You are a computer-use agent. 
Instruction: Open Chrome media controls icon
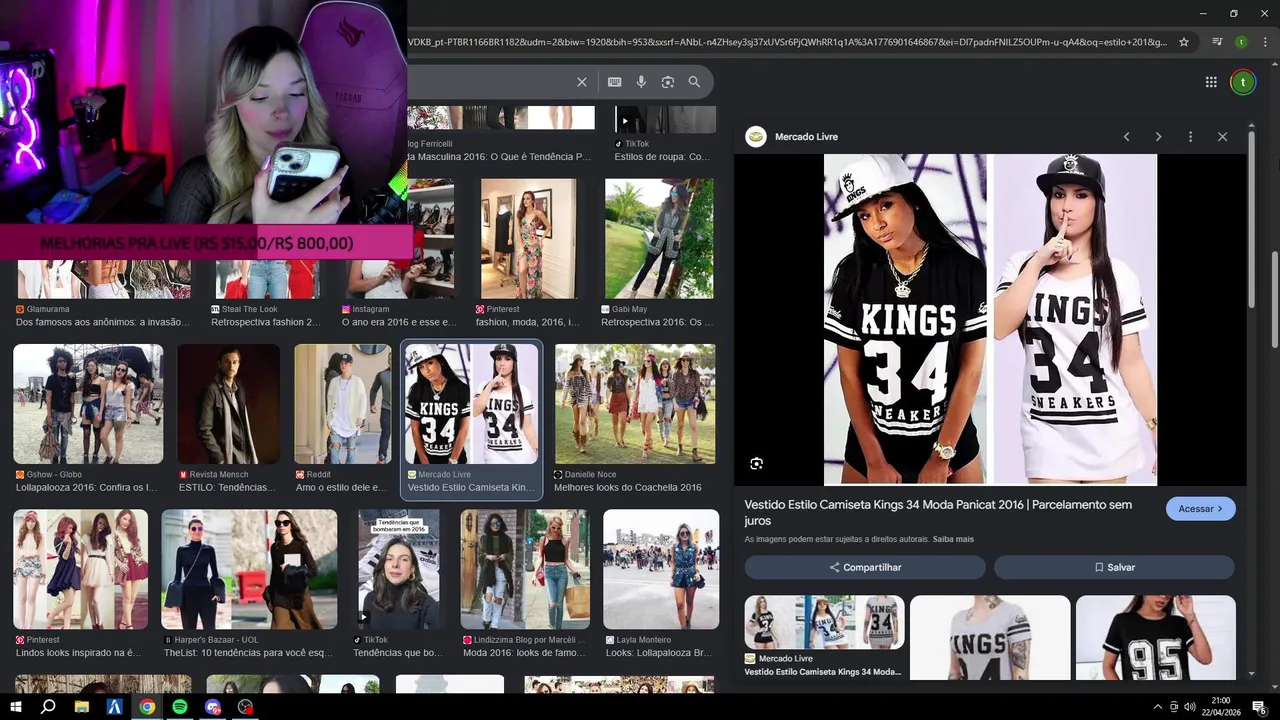(1217, 42)
